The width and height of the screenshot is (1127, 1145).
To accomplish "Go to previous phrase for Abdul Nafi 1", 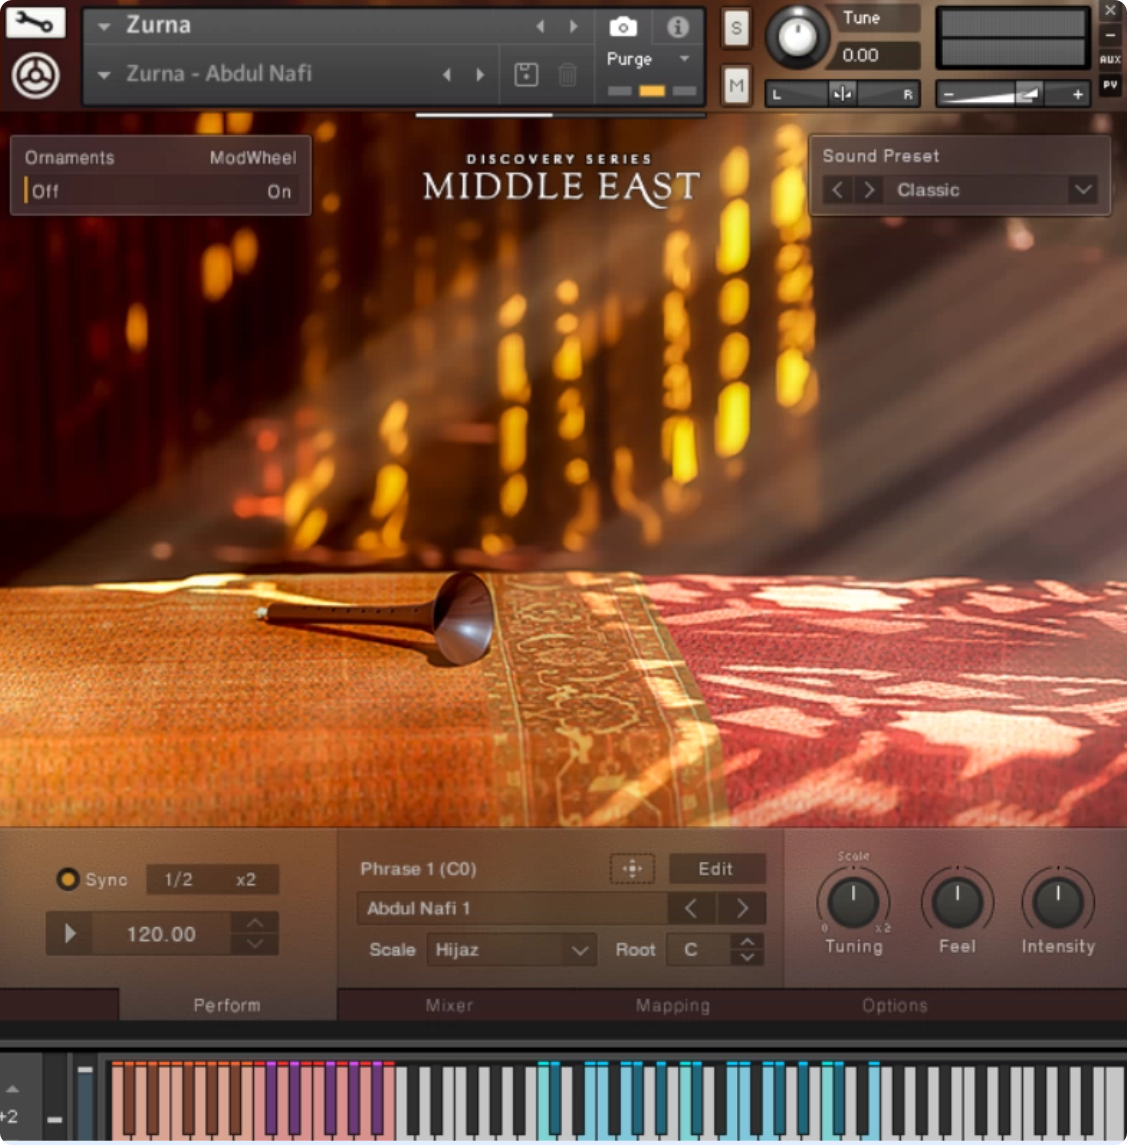I will tap(691, 908).
